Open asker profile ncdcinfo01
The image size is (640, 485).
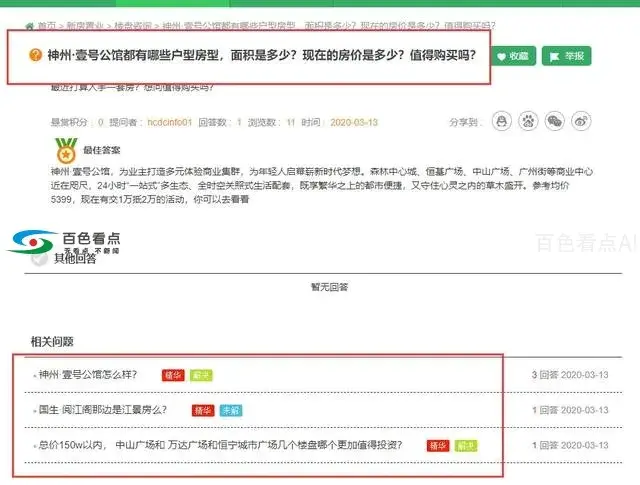169,122
